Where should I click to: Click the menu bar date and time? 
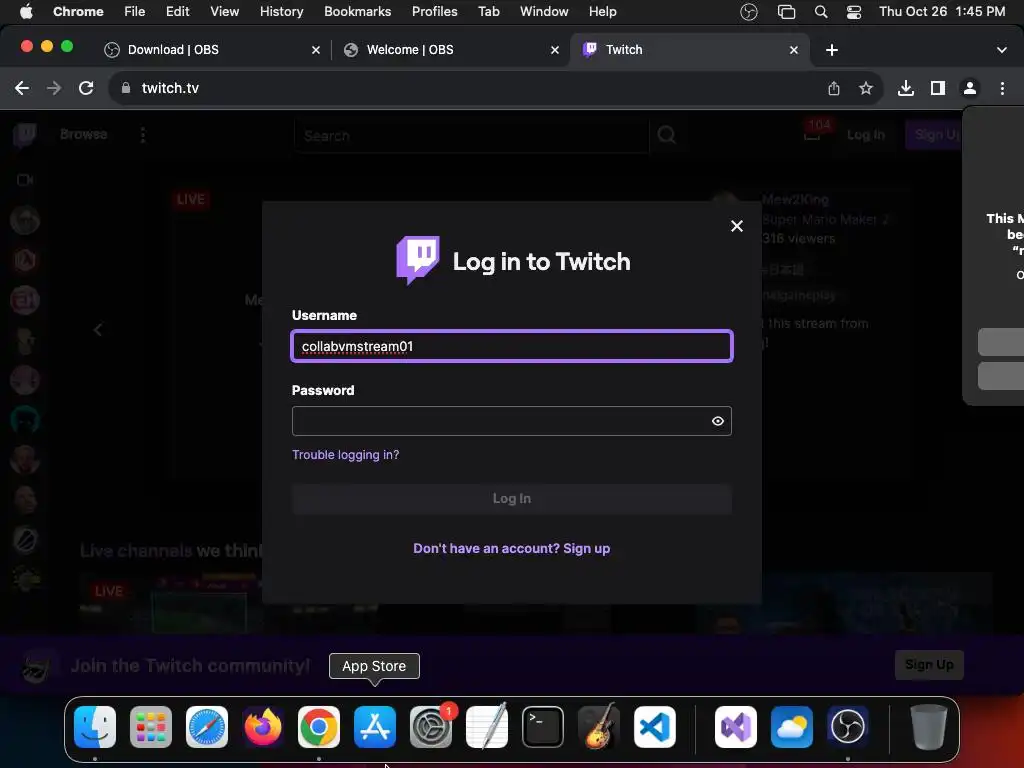coord(942,12)
